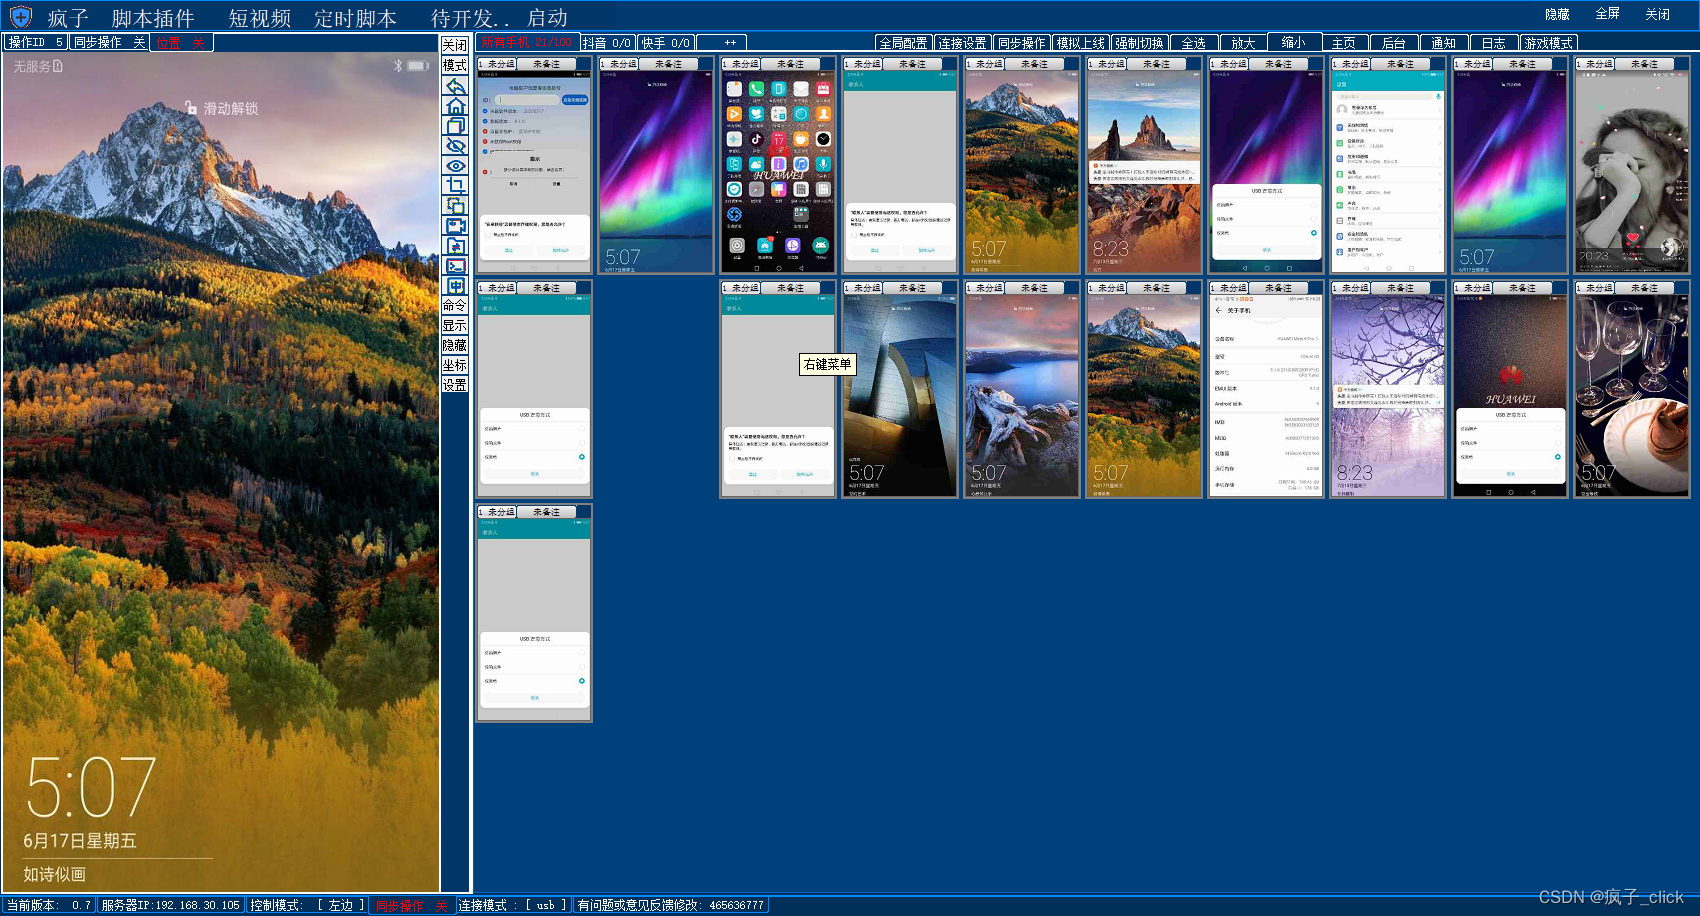Click 全屏 in the title bar
The height and width of the screenshot is (916, 1700).
(1607, 14)
